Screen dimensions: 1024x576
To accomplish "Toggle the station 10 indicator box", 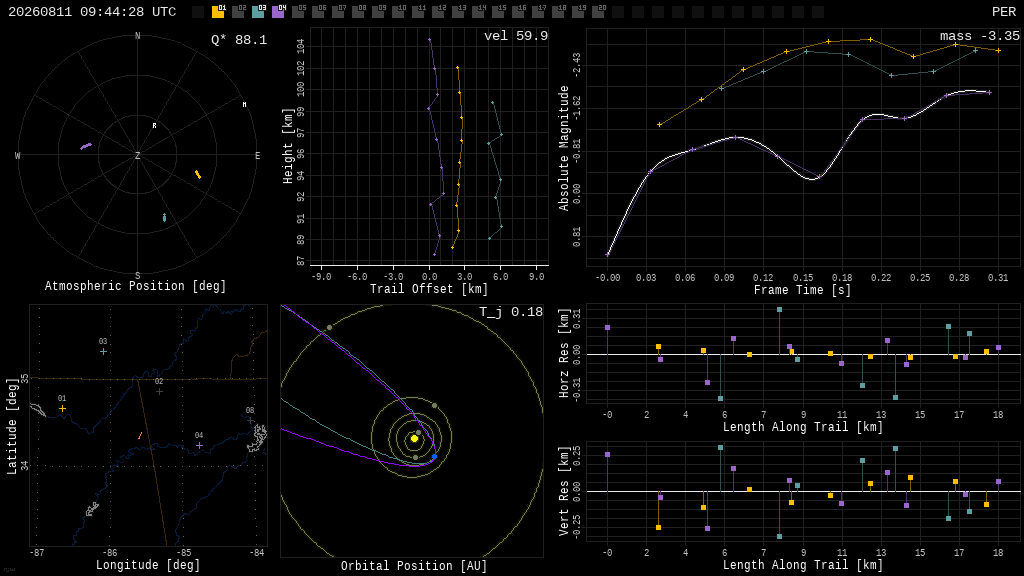I will 398,12.
